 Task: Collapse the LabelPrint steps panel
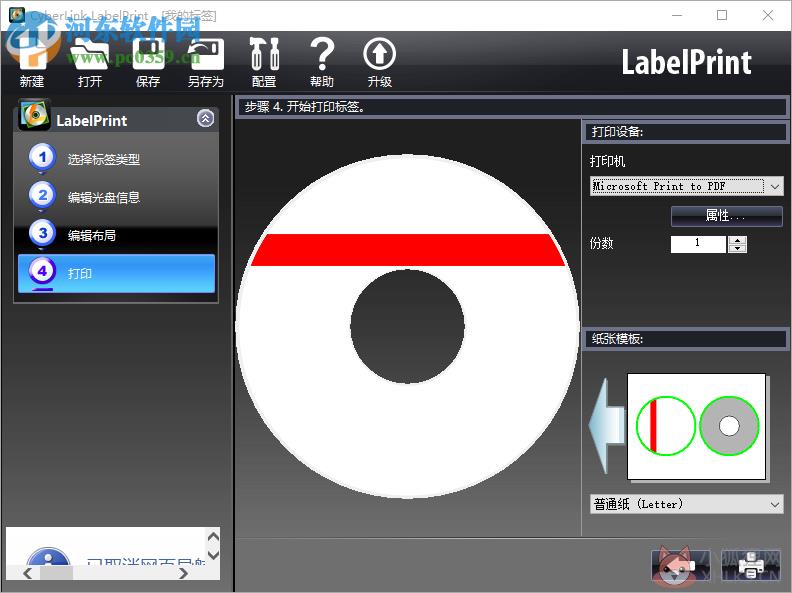click(205, 119)
